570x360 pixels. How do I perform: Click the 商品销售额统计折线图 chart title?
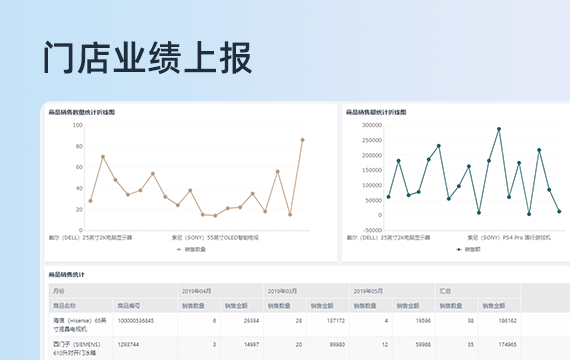[x=376, y=112]
